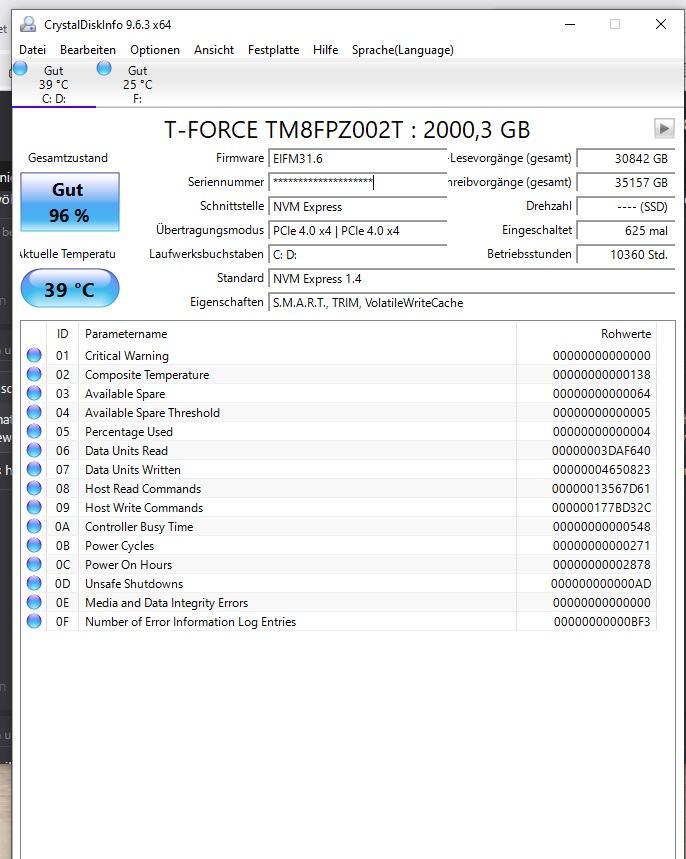Open the Sprache(Language) menu
The width and height of the screenshot is (686, 859).
pyautogui.click(x=403, y=50)
